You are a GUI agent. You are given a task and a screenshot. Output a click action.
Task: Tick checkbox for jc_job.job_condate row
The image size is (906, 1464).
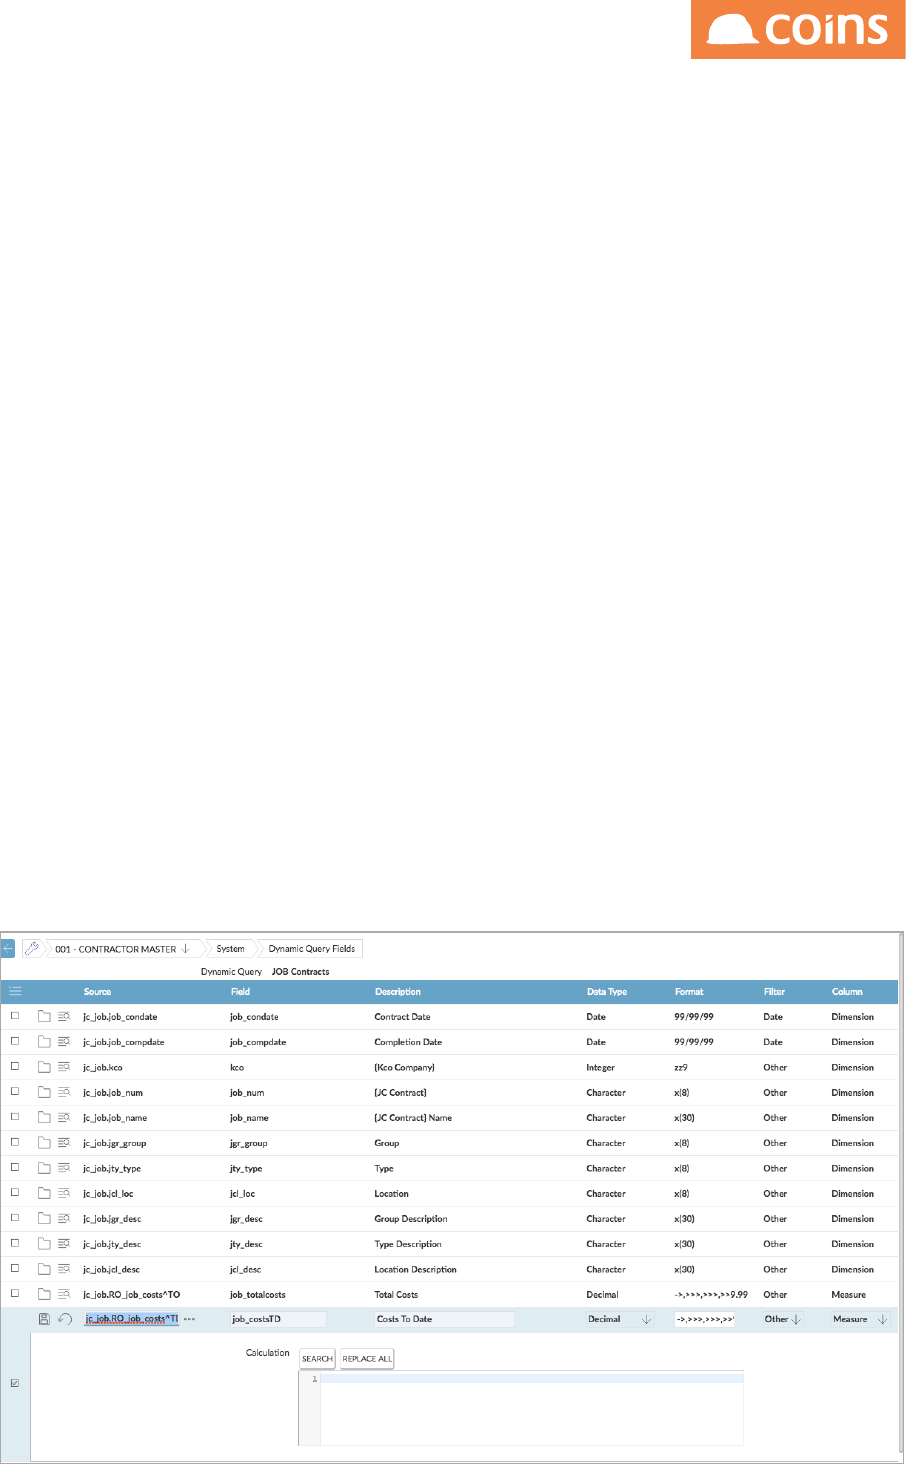15,1016
